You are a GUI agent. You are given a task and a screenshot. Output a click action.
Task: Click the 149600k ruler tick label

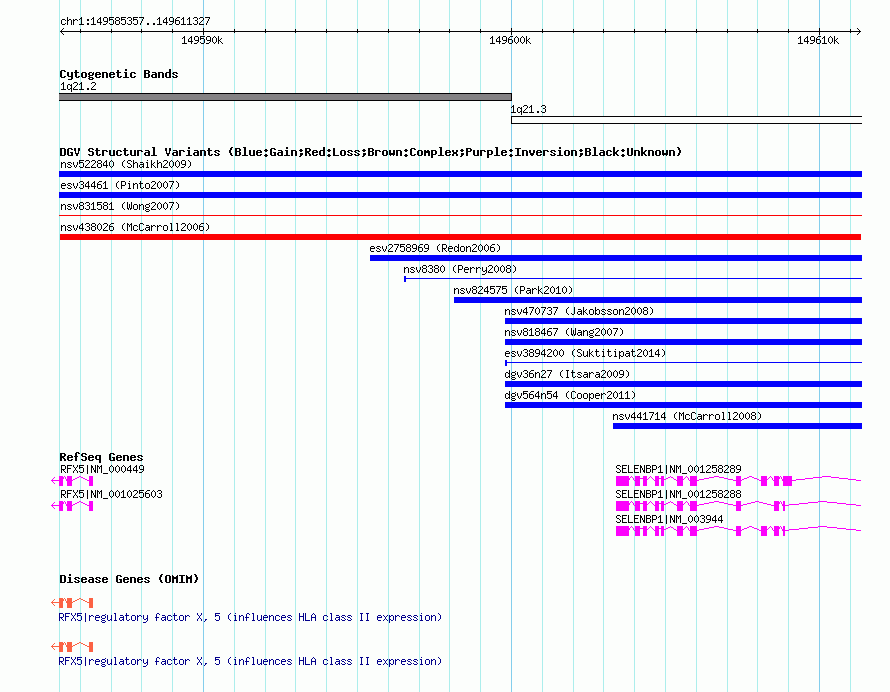510,40
